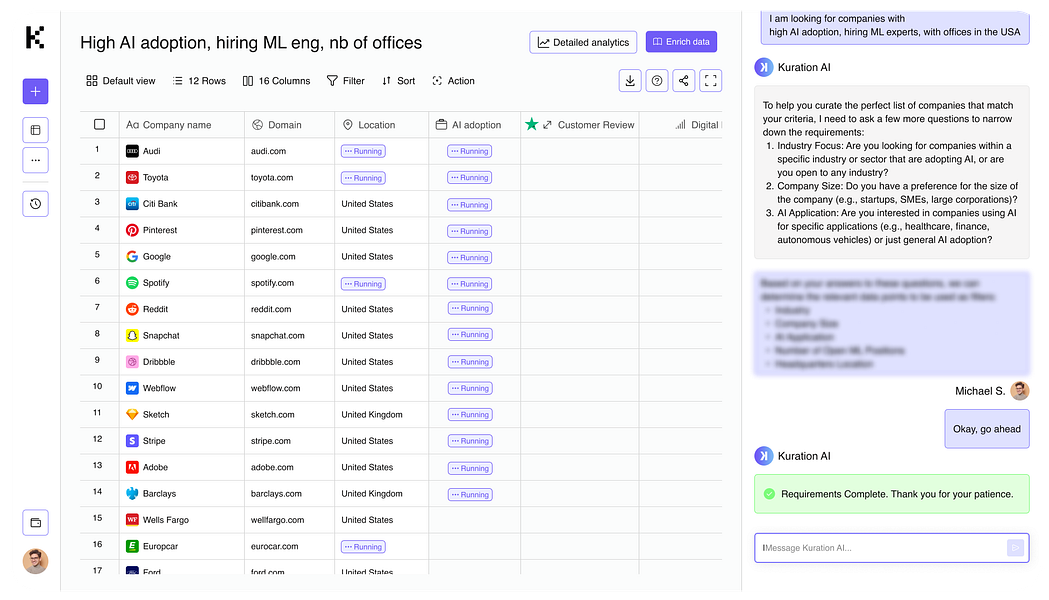Image resolution: width=1049 pixels, height=600 pixels.
Task: Select the stripe.com domain cell
Action: (x=271, y=441)
